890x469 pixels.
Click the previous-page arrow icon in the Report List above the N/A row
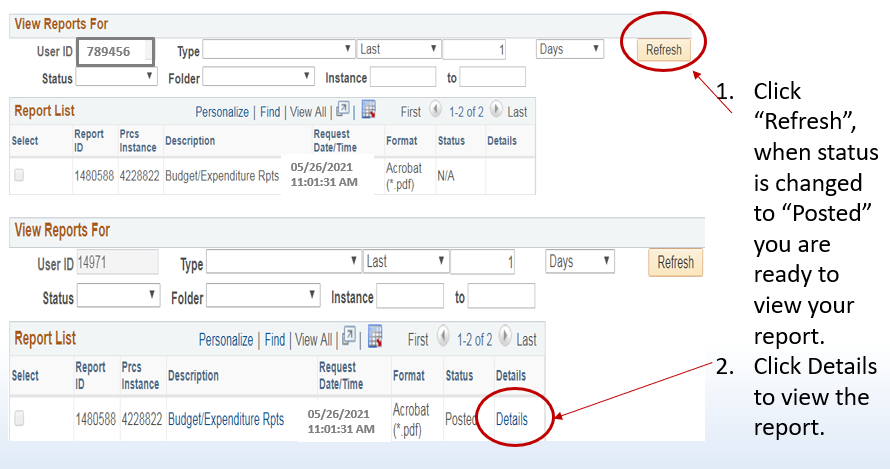[435, 109]
